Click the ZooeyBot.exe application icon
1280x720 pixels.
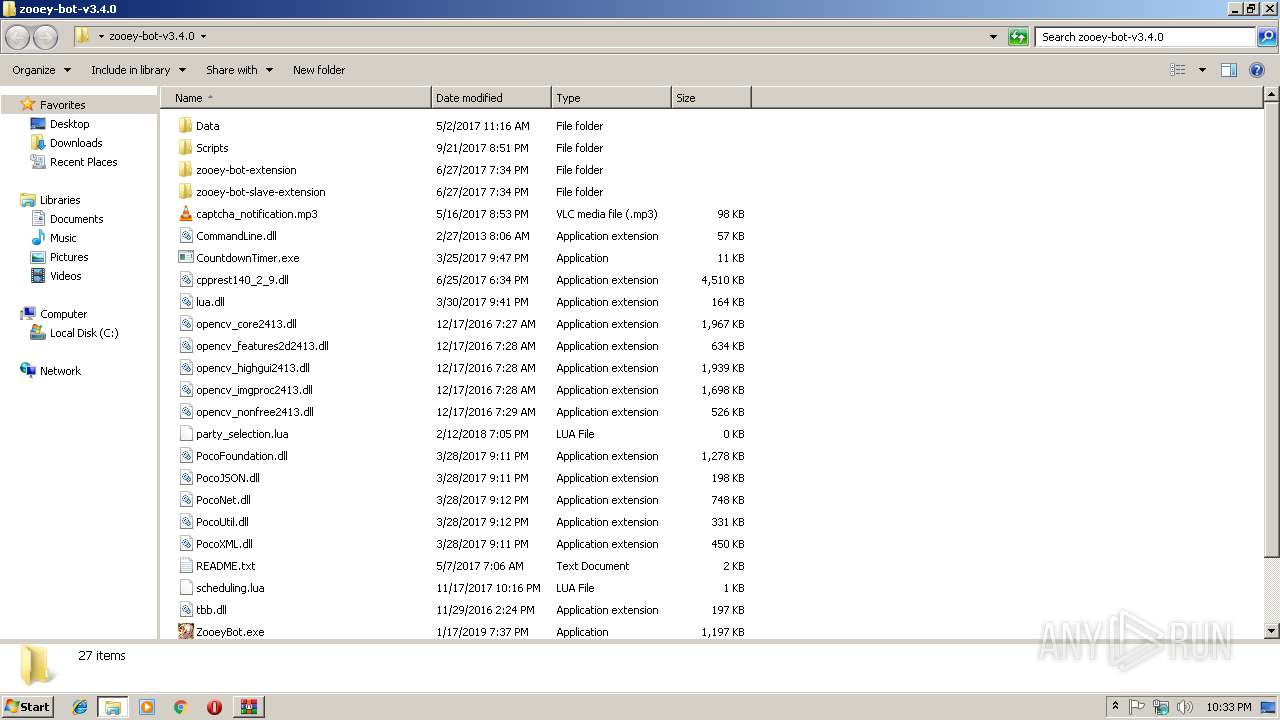(x=185, y=632)
